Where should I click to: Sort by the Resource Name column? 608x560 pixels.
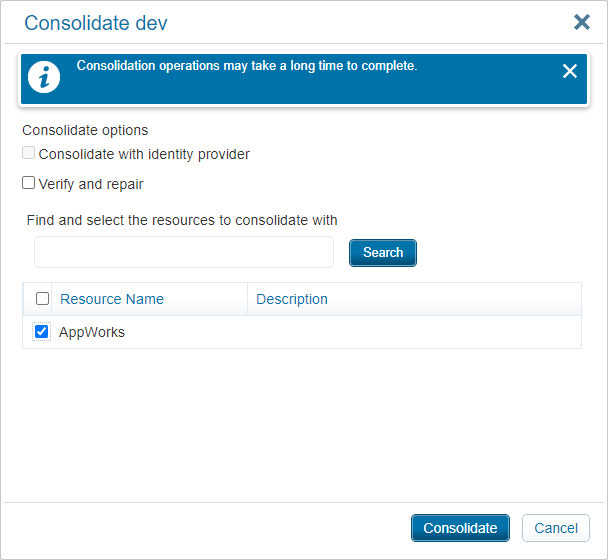(112, 299)
